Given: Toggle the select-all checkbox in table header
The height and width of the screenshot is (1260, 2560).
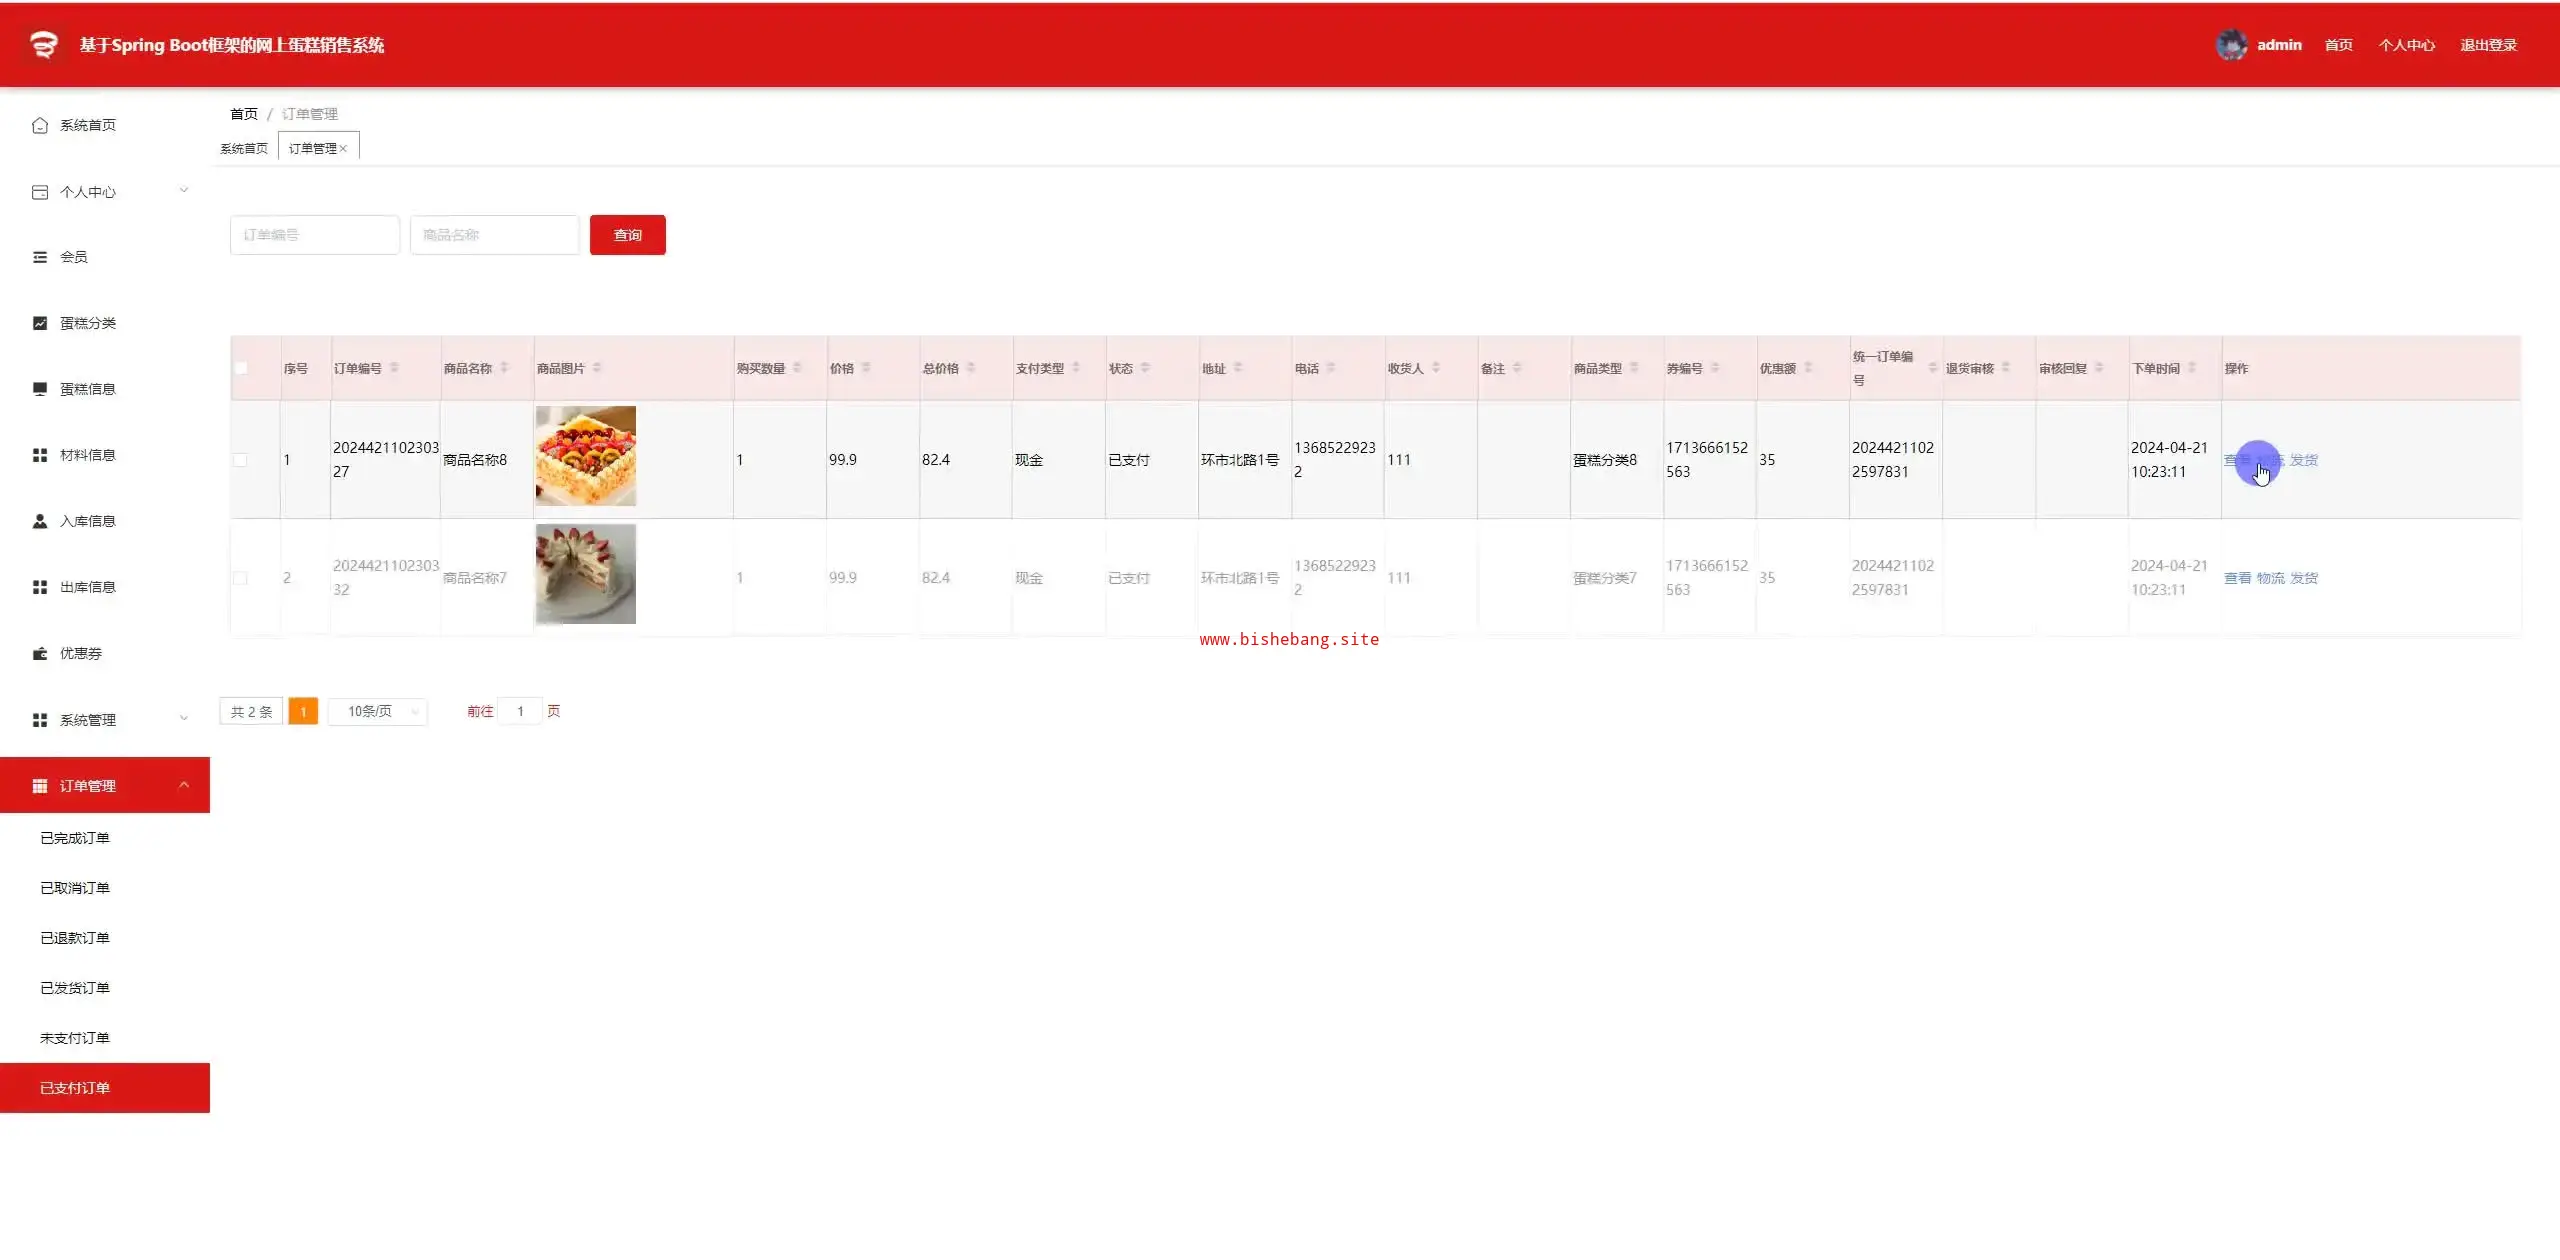Looking at the screenshot, I should pos(241,368).
